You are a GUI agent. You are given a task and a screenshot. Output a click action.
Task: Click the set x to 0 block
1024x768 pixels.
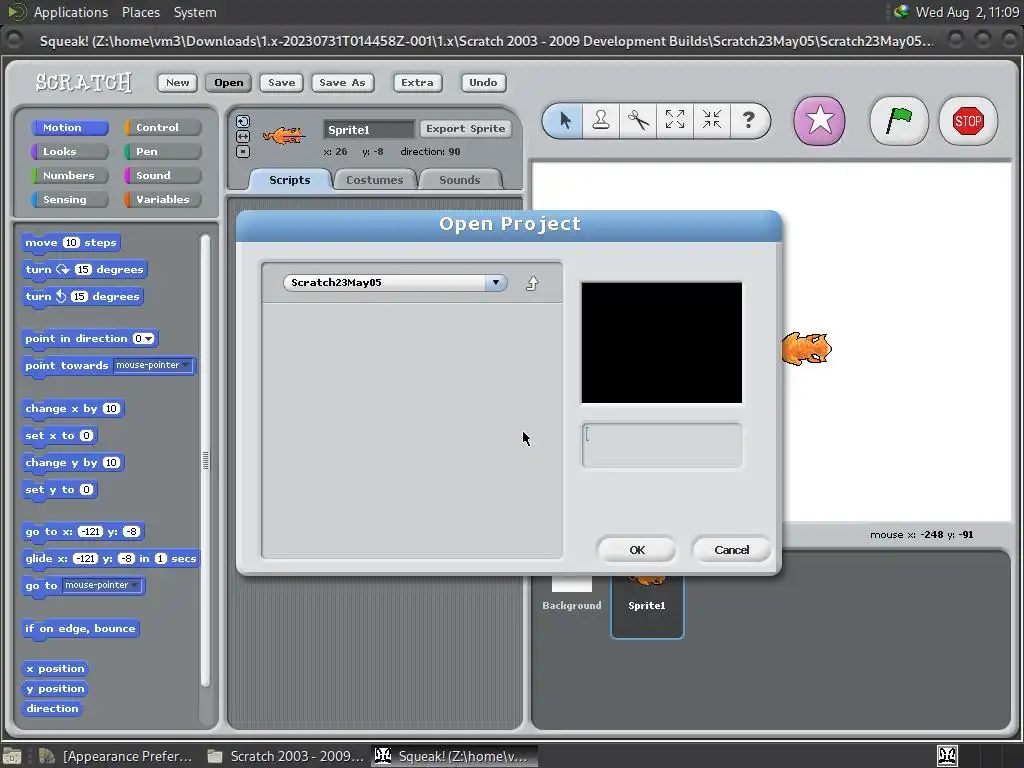(x=59, y=436)
